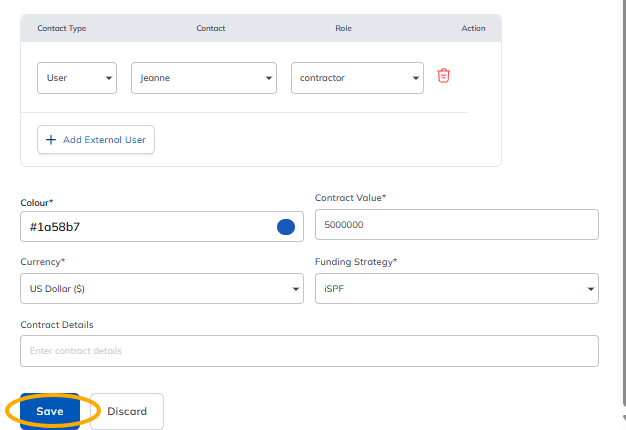The height and width of the screenshot is (430, 626).
Task: Focus the Colour hex code field
Action: point(145,227)
